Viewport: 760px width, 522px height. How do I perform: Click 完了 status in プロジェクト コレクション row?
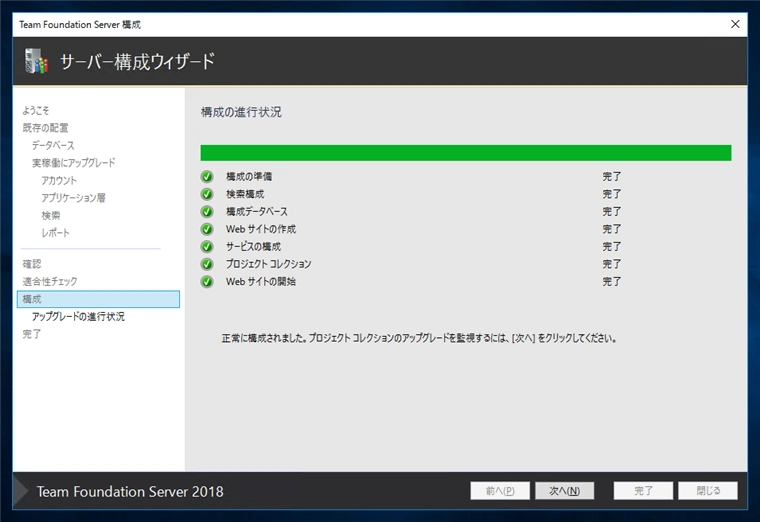pyautogui.click(x=612, y=264)
